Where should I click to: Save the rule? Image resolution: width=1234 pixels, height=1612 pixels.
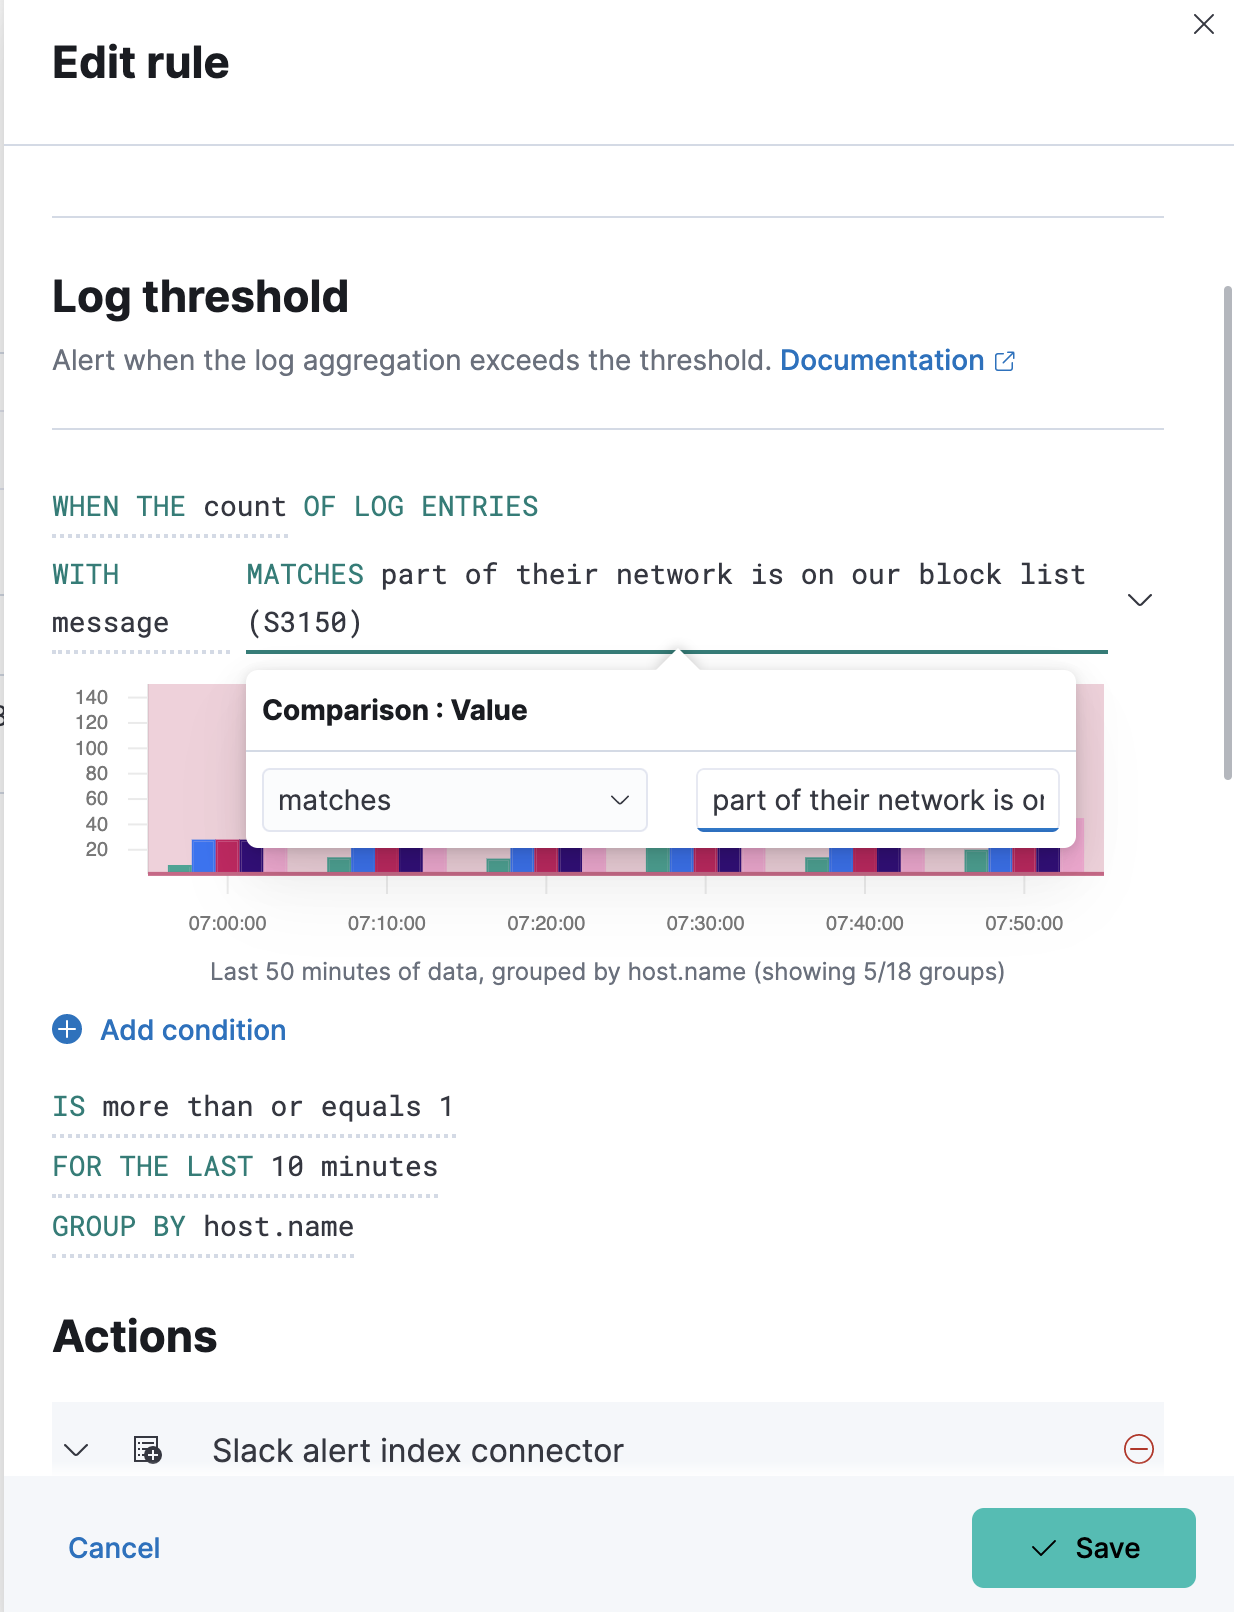pyautogui.click(x=1083, y=1548)
